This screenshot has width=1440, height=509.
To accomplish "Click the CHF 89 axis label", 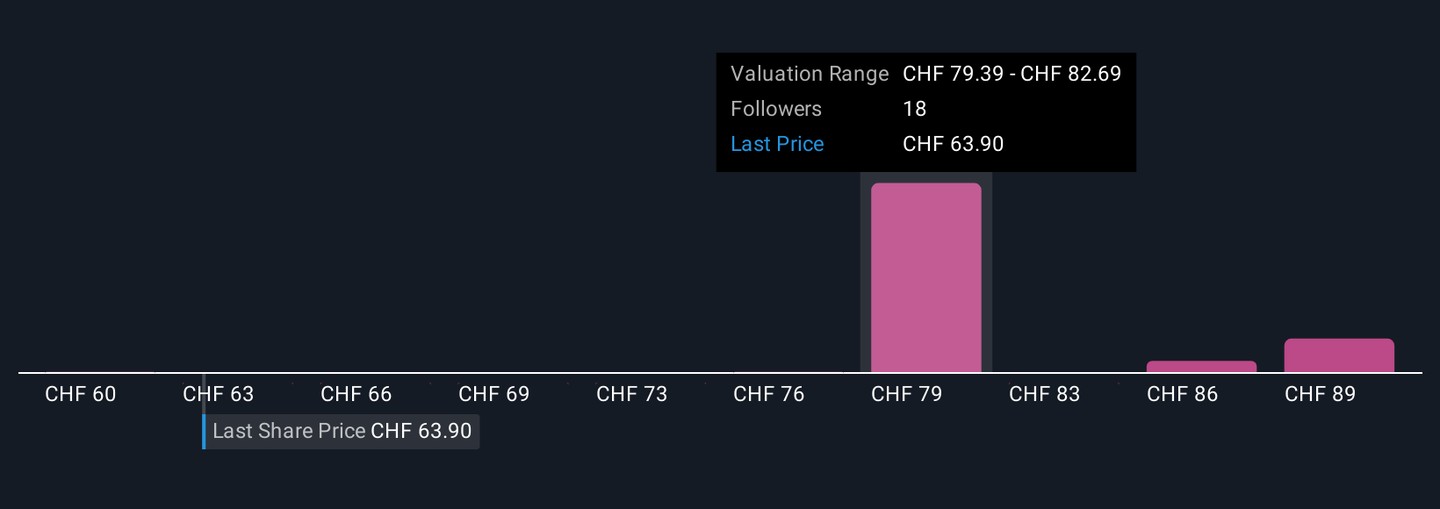I will coord(1320,394).
